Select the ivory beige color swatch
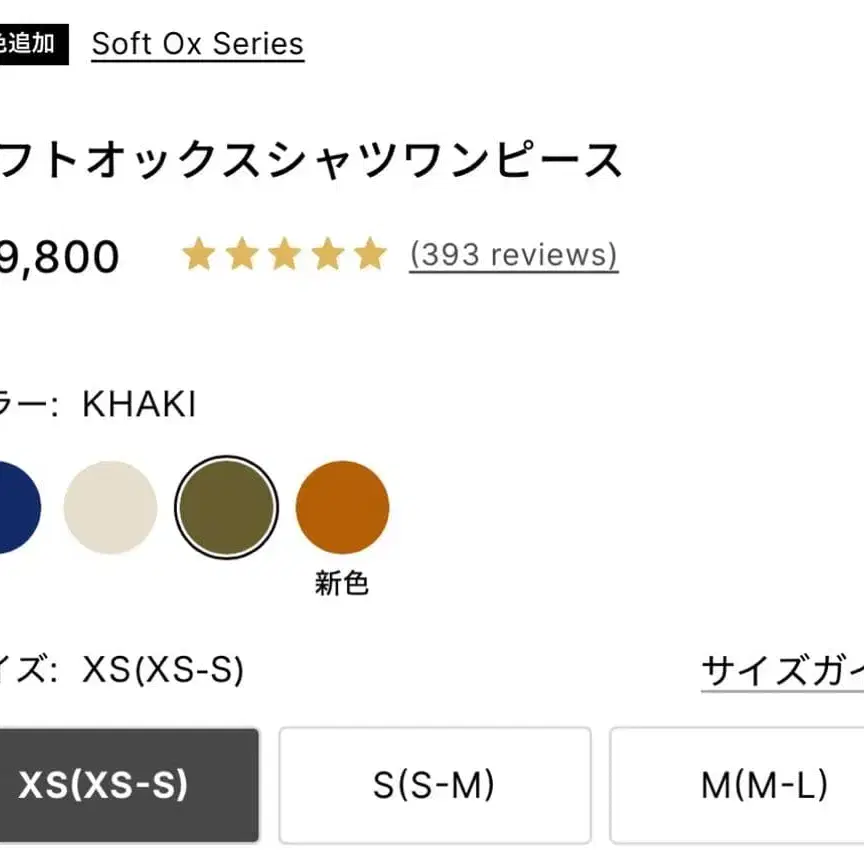 [110, 507]
